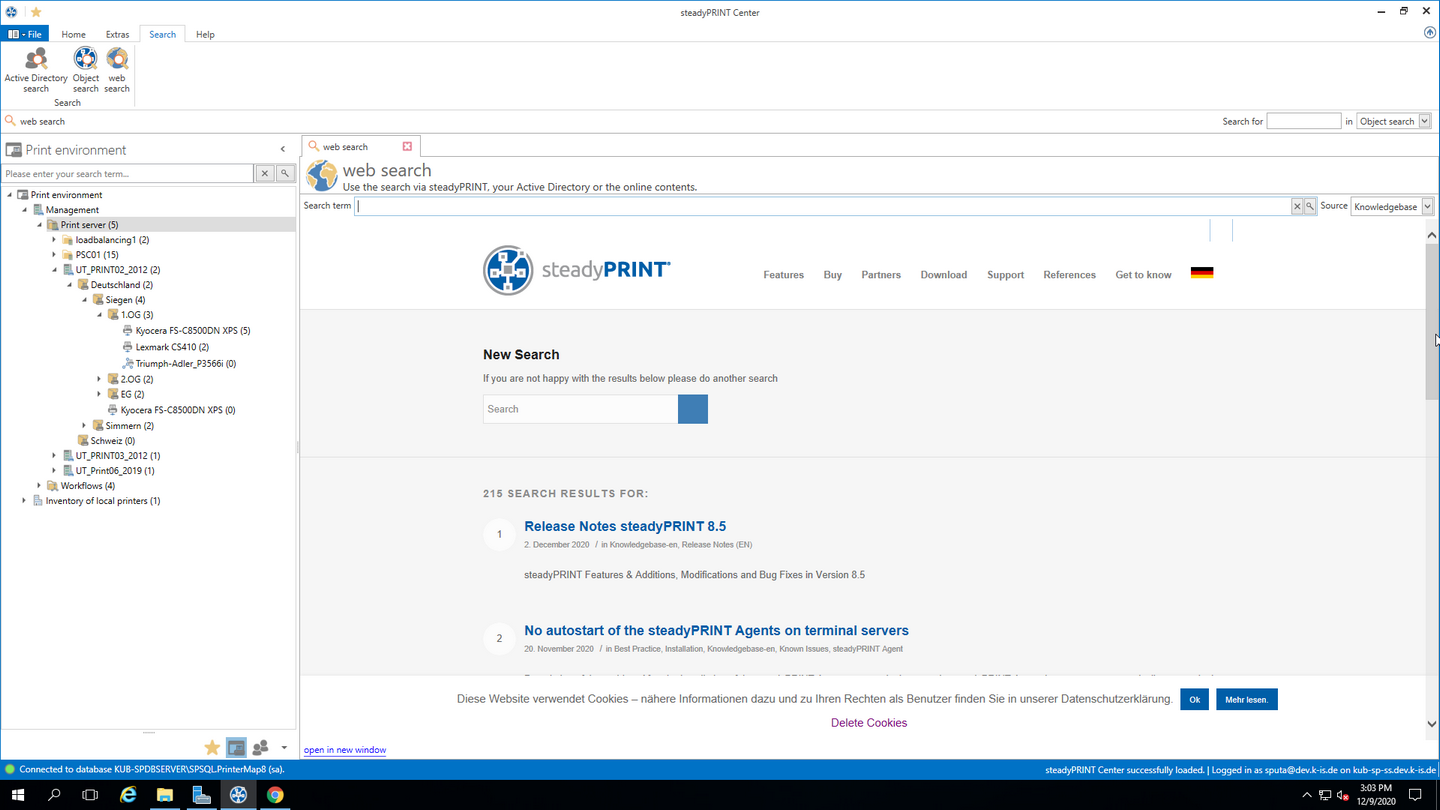The image size is (1440, 810).
Task: Clear the print environment search term
Action: [x=264, y=173]
